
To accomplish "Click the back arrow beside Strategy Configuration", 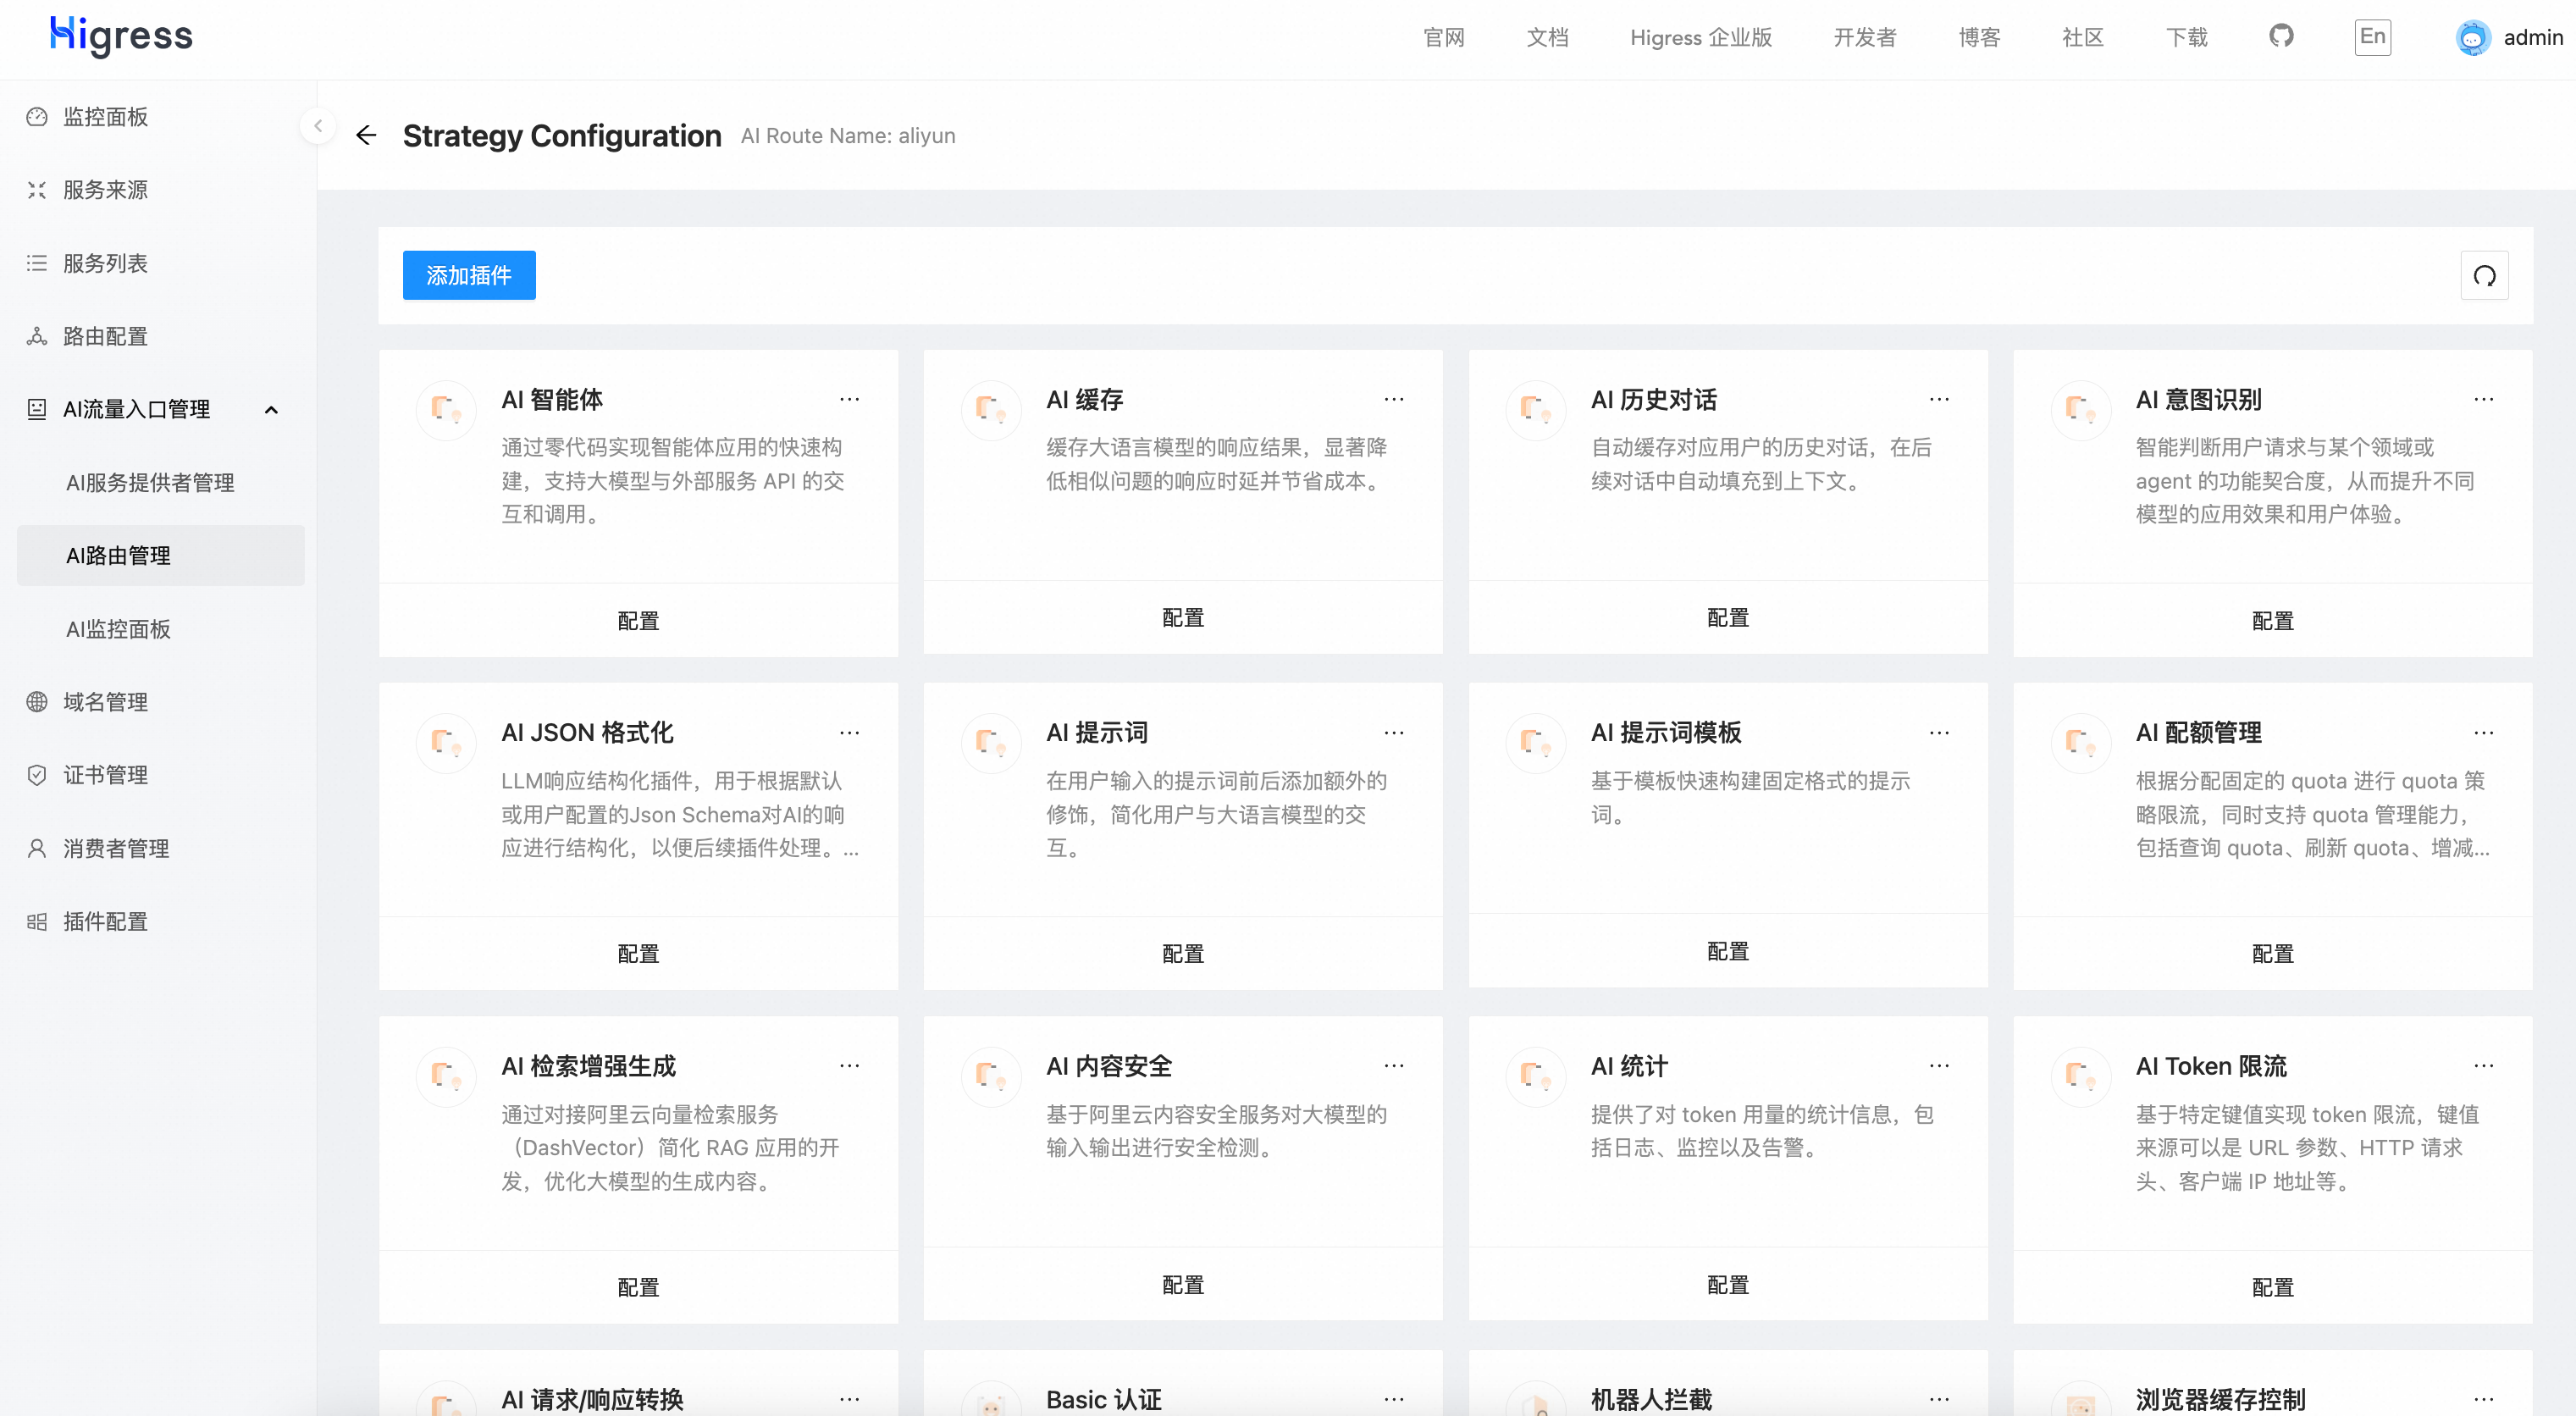I will coord(366,135).
